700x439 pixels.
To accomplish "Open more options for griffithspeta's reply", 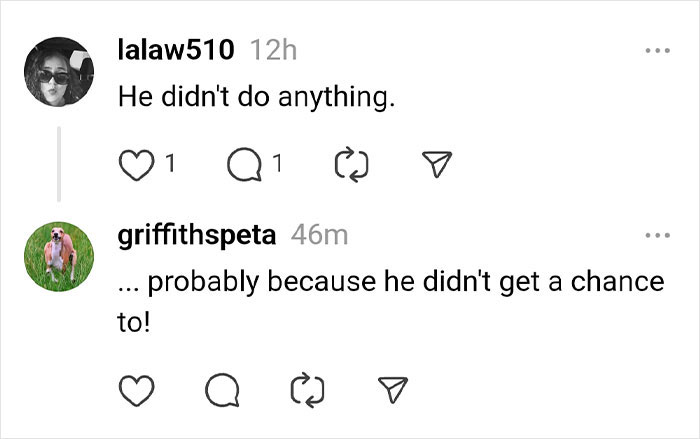I will [x=657, y=235].
